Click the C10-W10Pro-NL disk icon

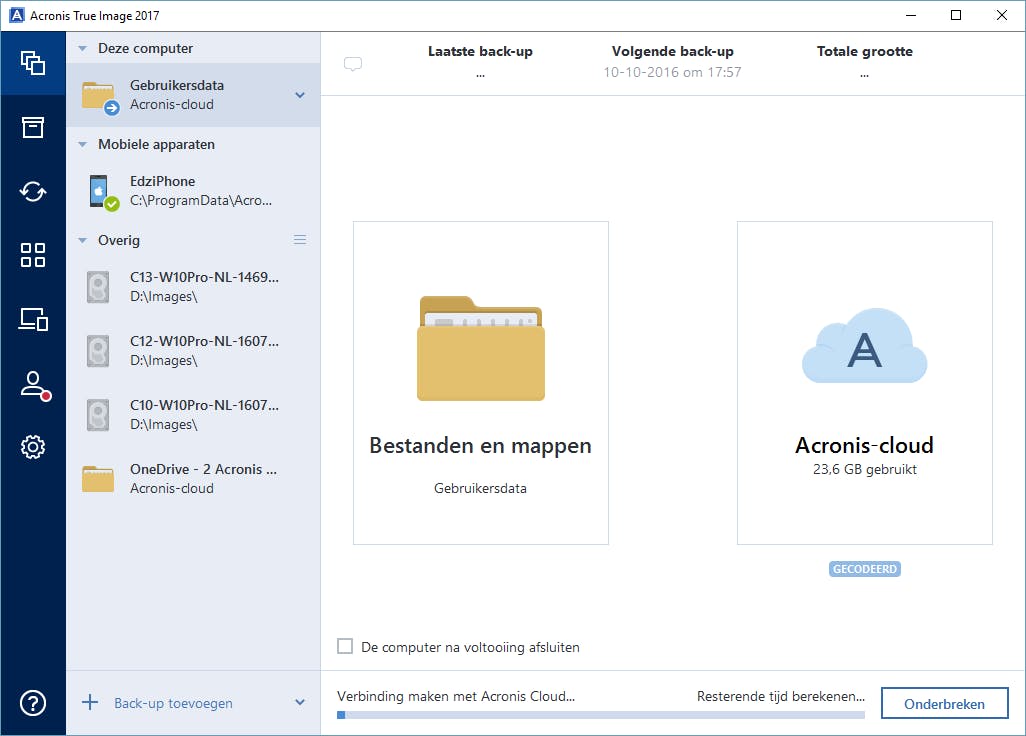98,415
